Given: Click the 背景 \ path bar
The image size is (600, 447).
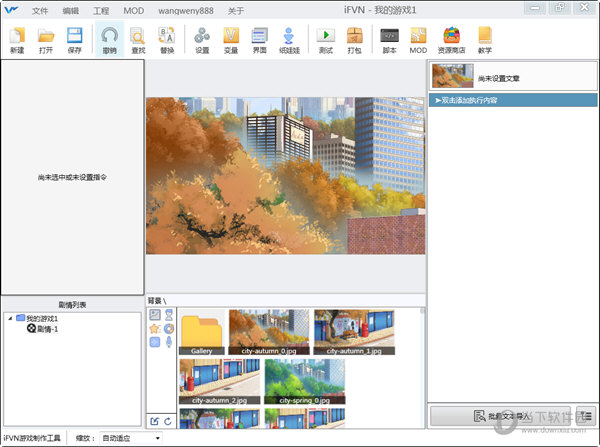Looking at the screenshot, I should (x=285, y=301).
